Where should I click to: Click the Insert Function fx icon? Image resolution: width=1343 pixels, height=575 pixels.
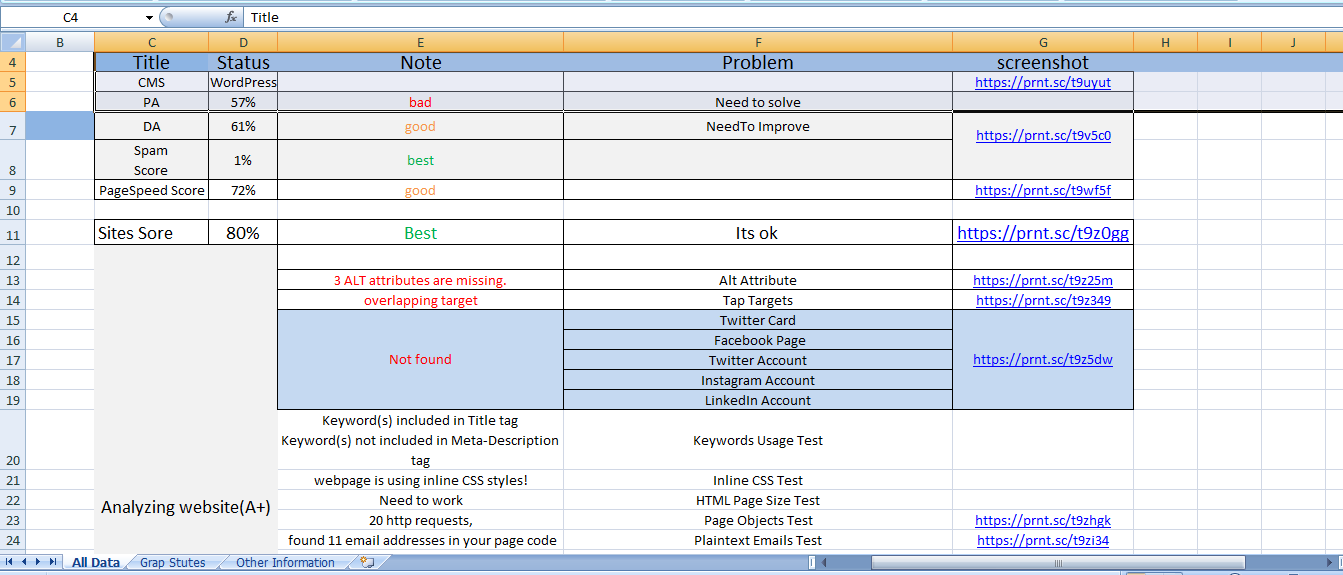coord(231,17)
